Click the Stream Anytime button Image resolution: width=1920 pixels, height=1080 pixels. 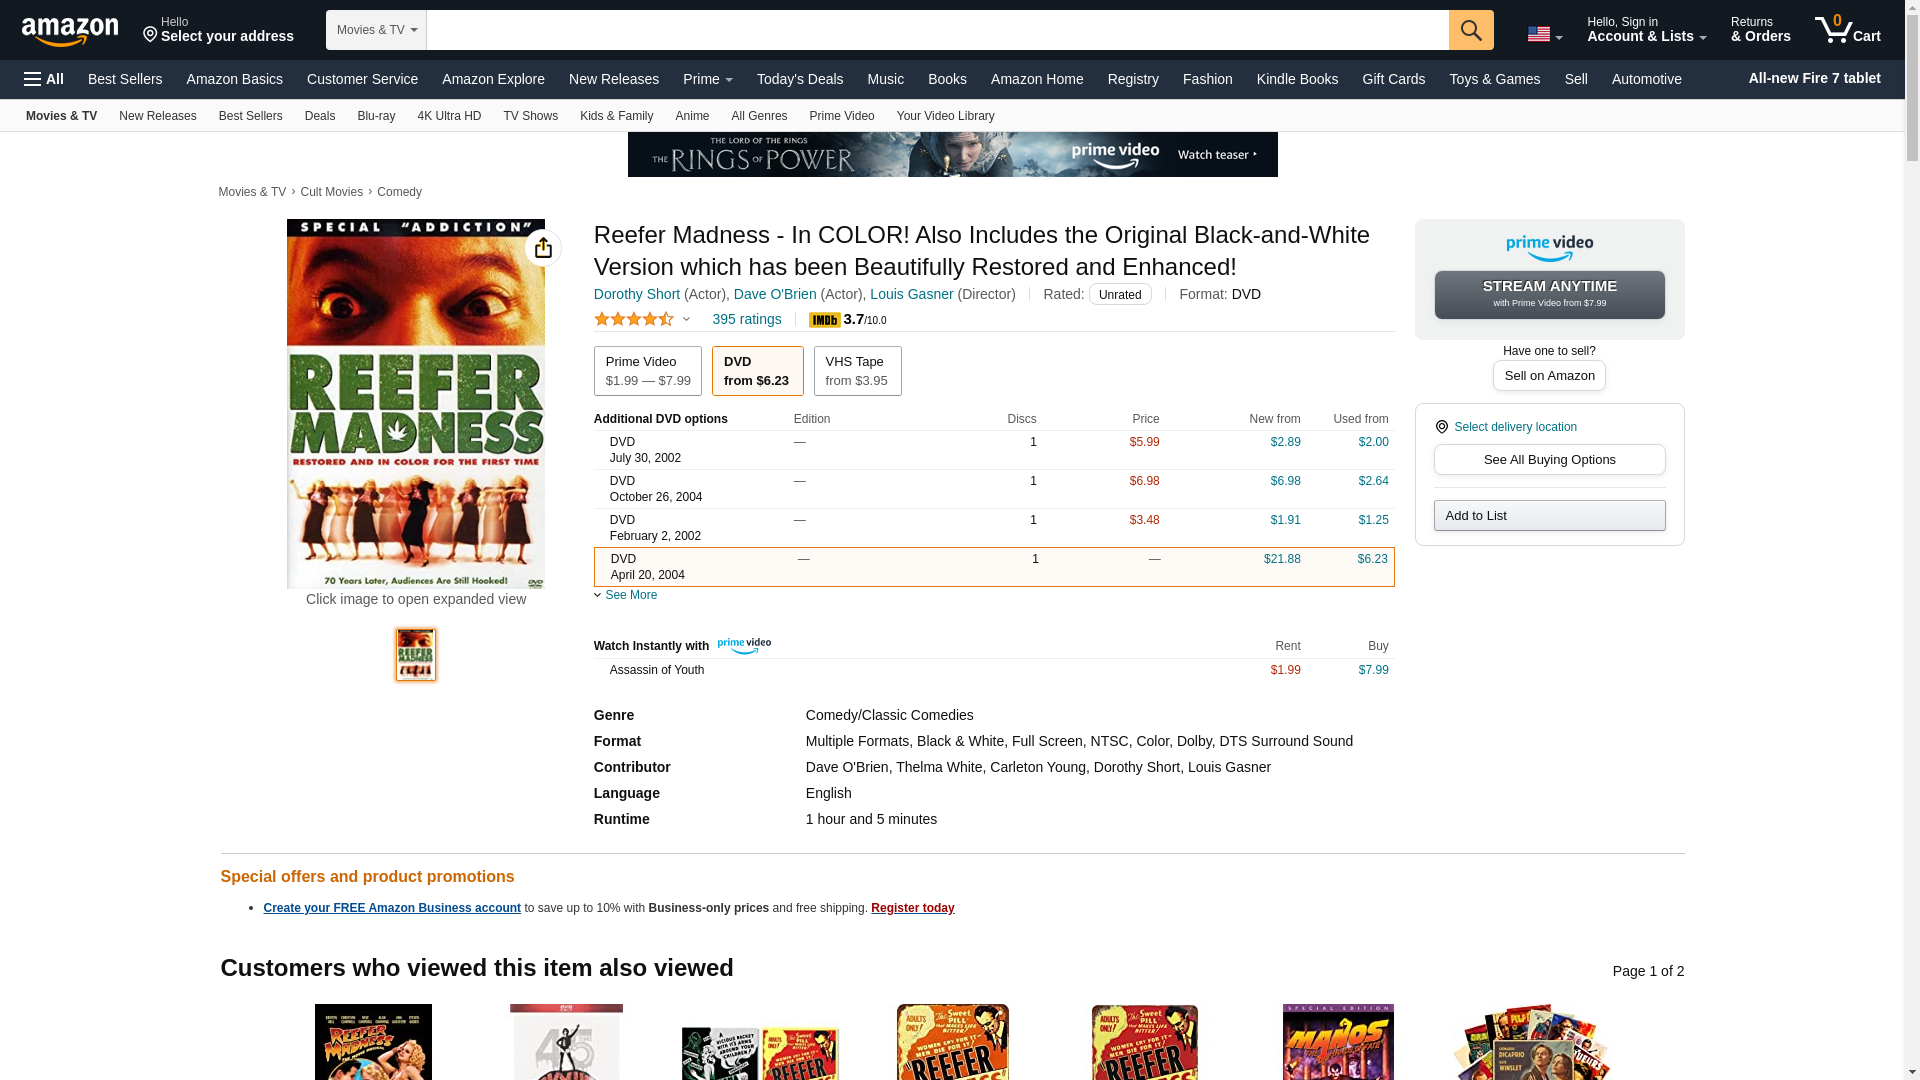point(1550,295)
